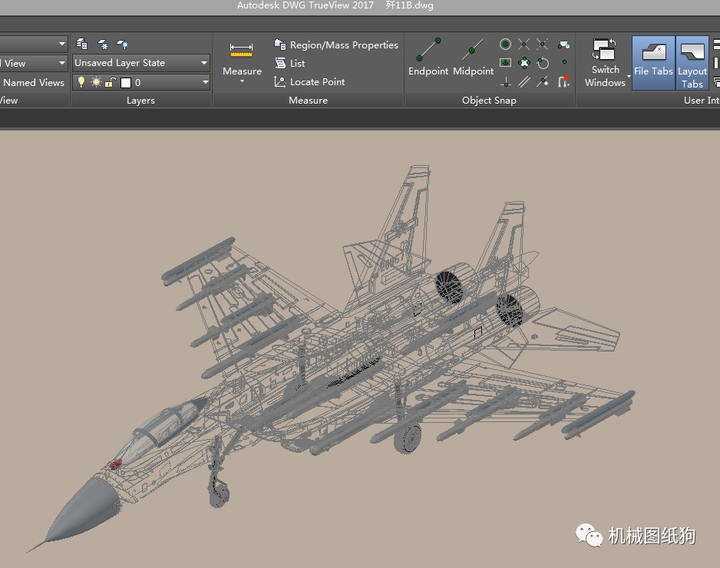Open Layer Properties icon above layer state

[x=82, y=44]
